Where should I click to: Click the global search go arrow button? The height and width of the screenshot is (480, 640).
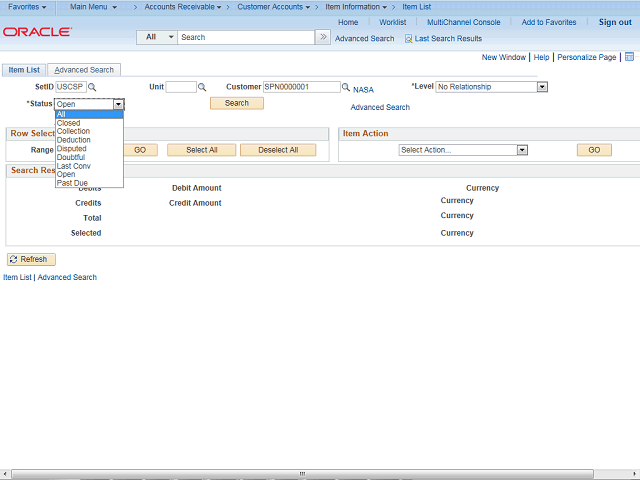[323, 37]
